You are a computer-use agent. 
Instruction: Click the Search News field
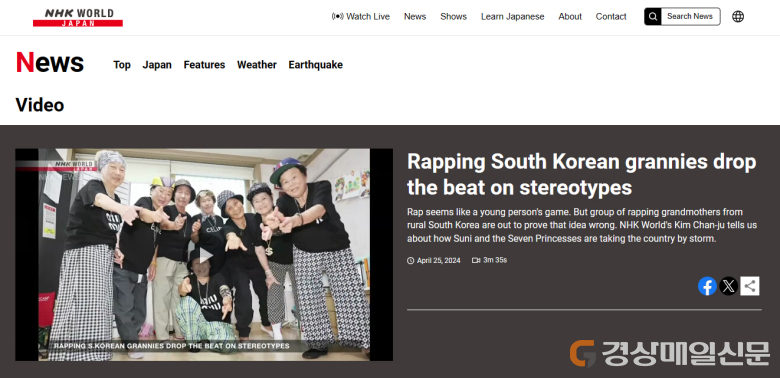pyautogui.click(x=690, y=16)
